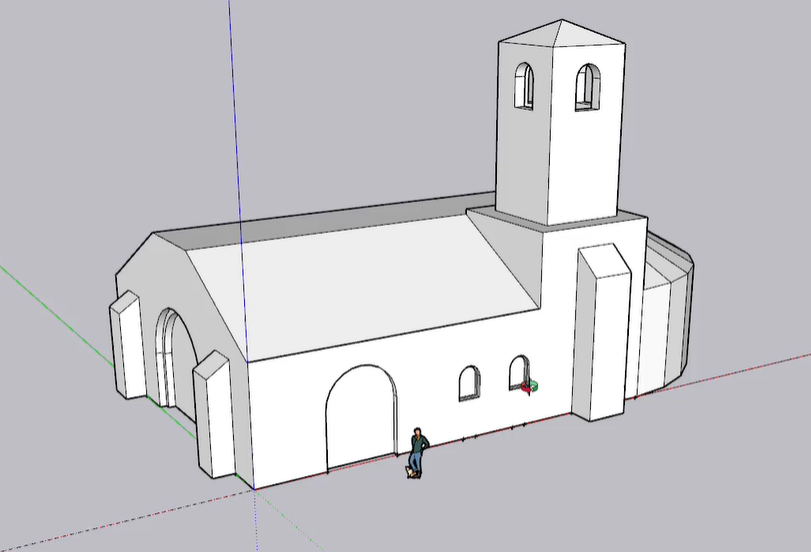Click the front buttress at the building corner
The image size is (811, 552).
(214, 414)
